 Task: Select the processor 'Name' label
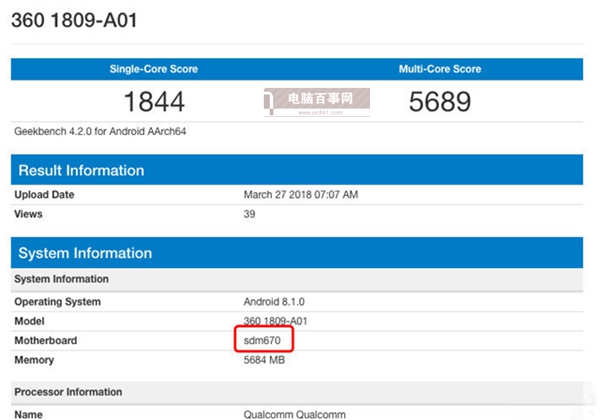tap(29, 415)
